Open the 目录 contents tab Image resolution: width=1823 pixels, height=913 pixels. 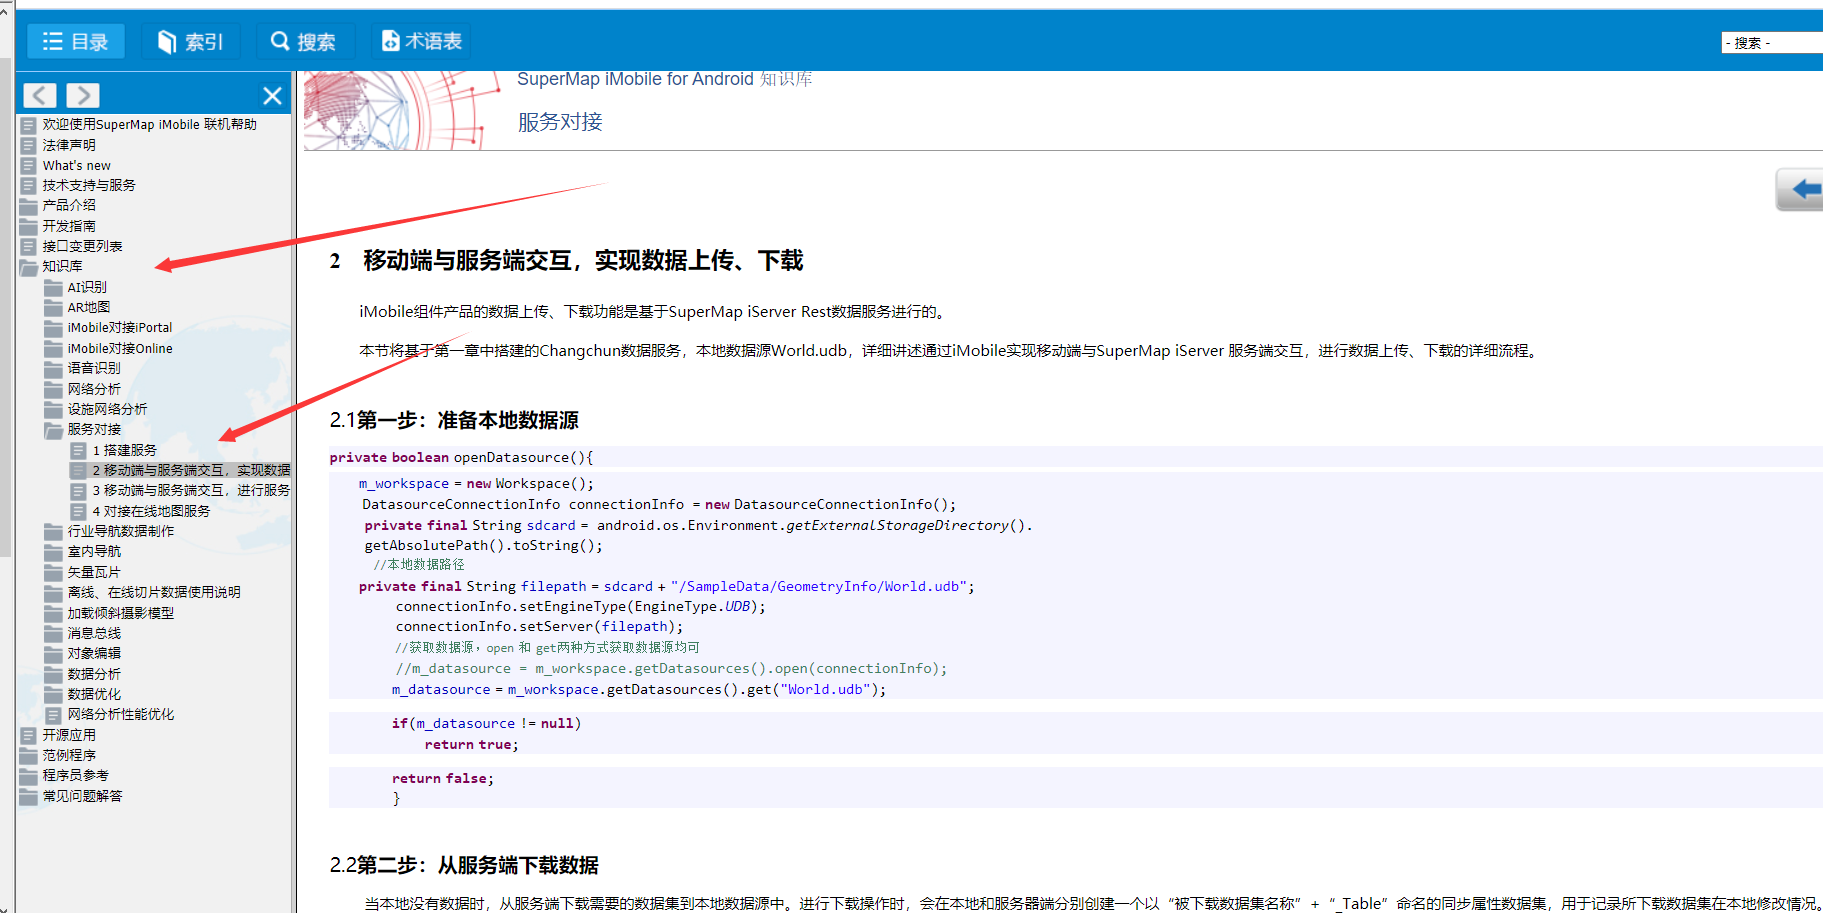click(75, 41)
